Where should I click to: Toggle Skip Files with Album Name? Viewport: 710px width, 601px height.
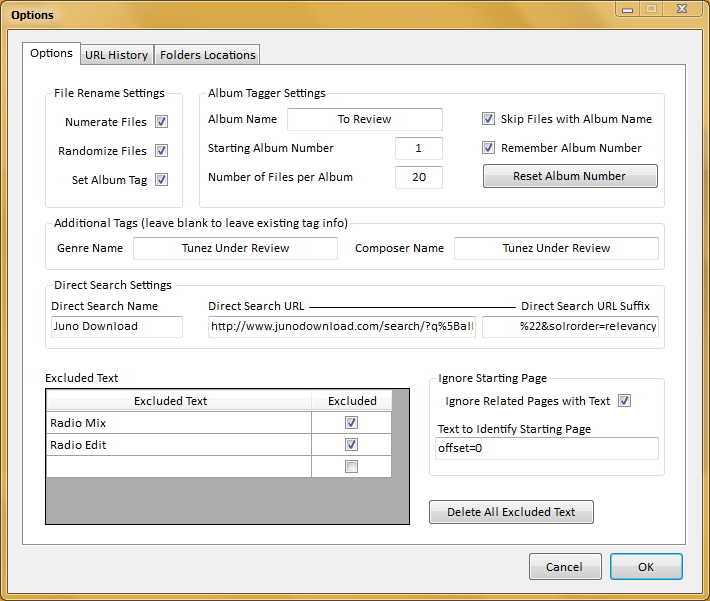click(489, 119)
